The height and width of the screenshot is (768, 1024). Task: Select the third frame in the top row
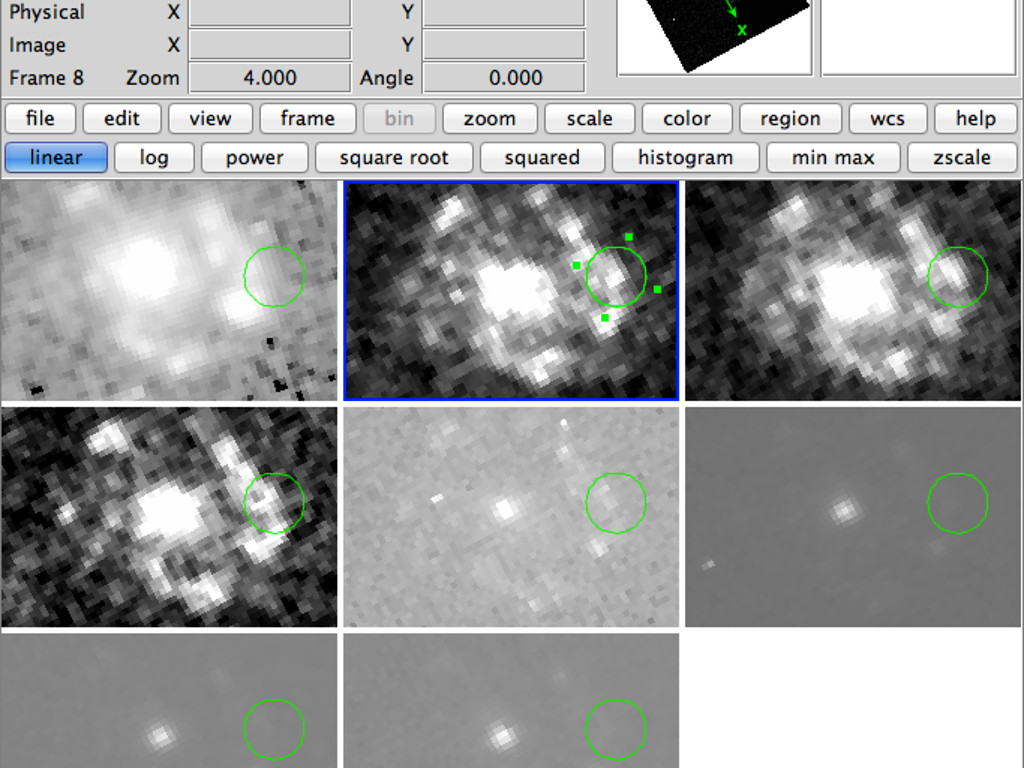tap(853, 291)
